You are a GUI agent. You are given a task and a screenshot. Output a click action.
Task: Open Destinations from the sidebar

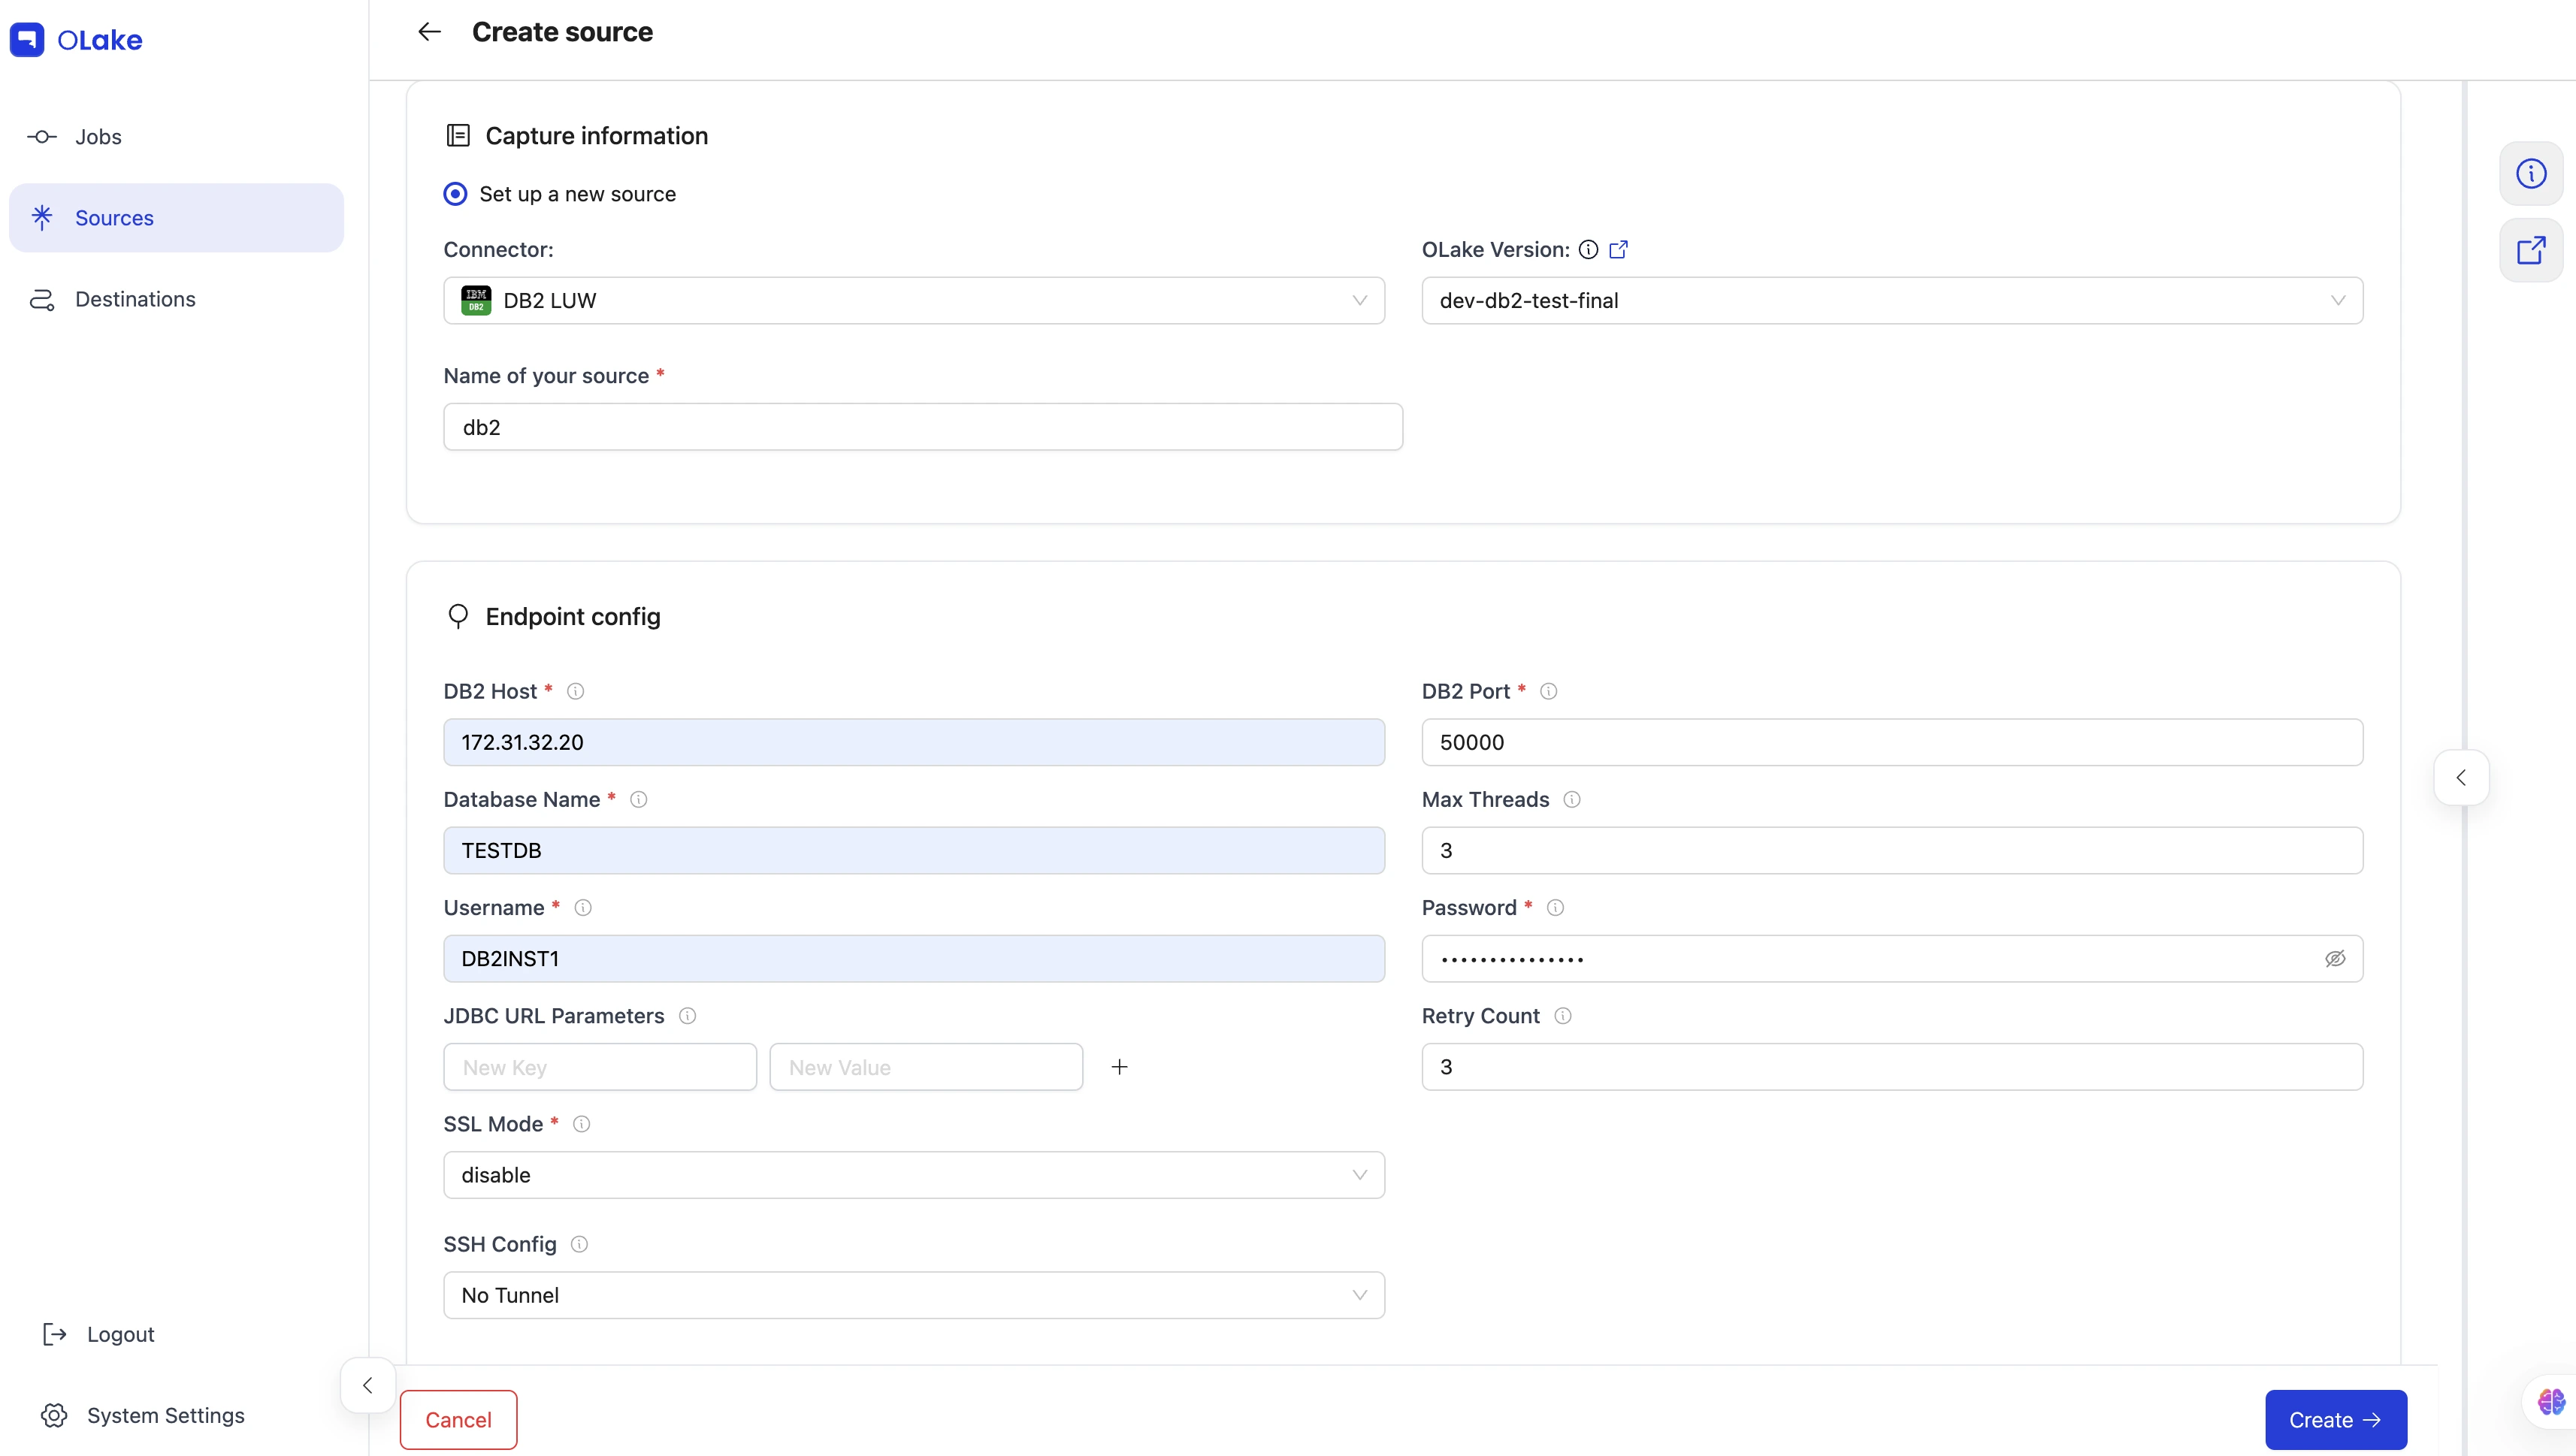pos(135,299)
